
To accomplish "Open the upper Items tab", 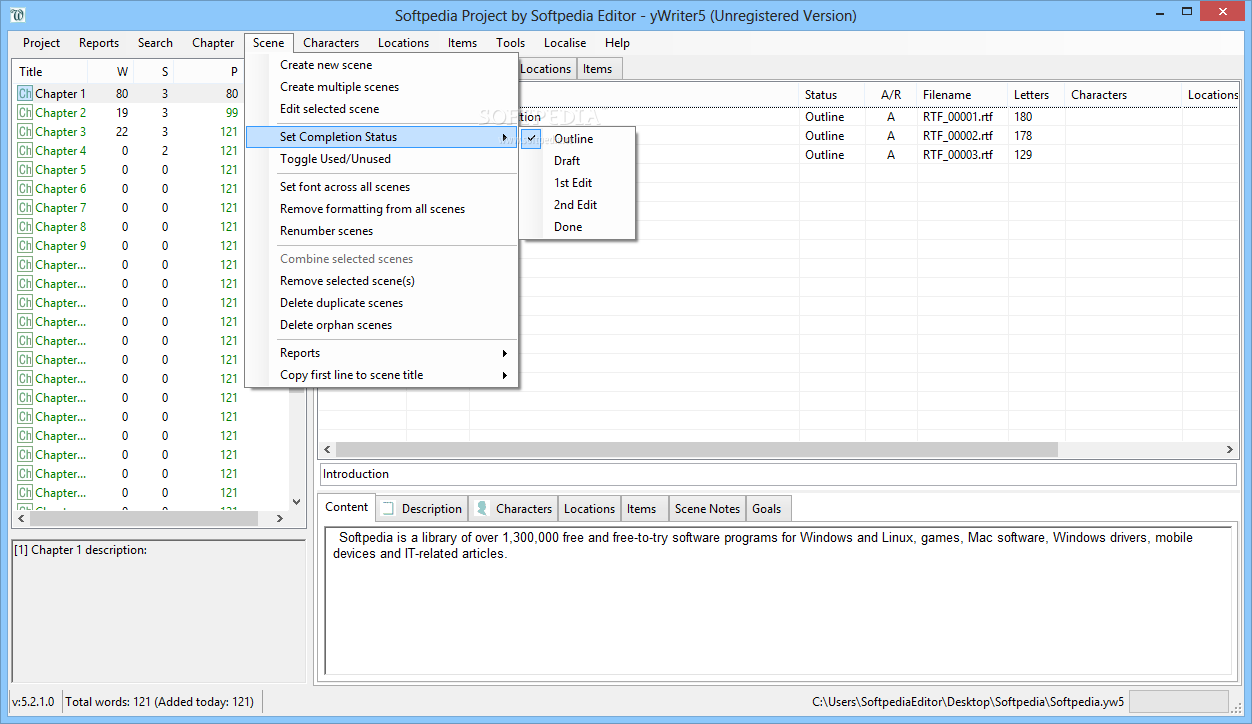I will coord(598,69).
